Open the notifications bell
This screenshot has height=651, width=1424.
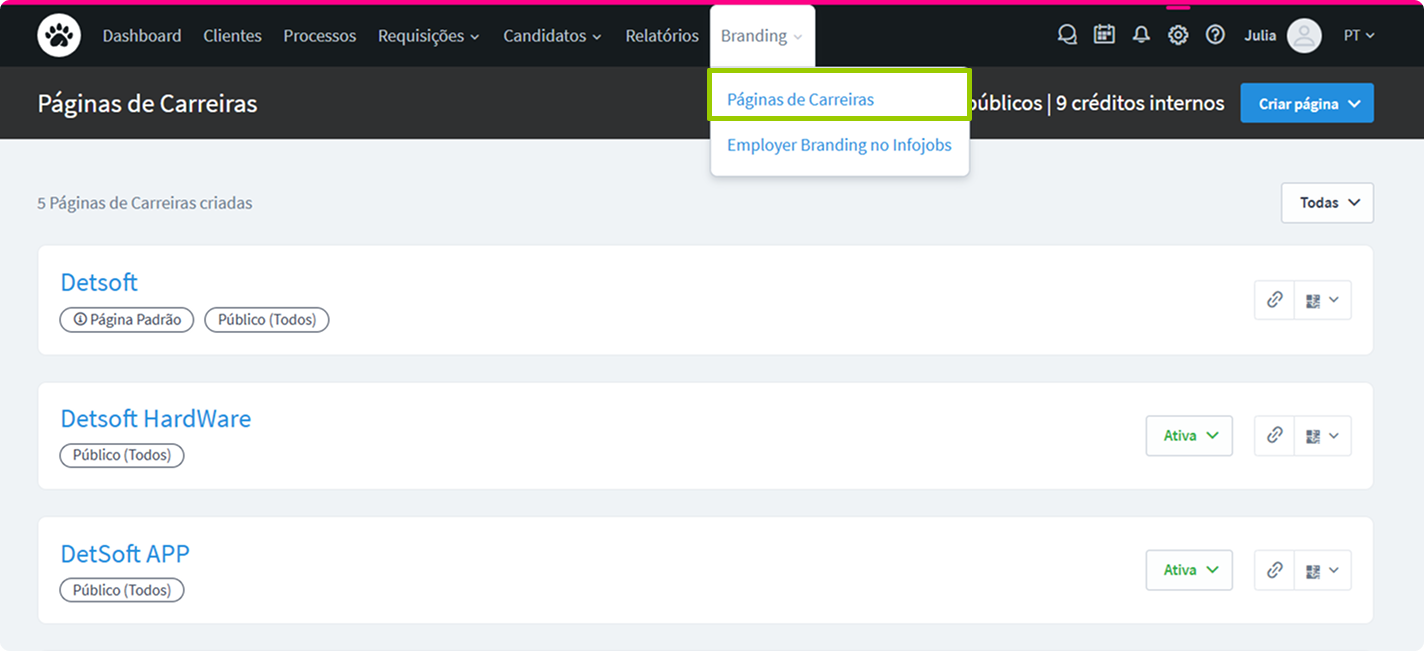(x=1141, y=35)
